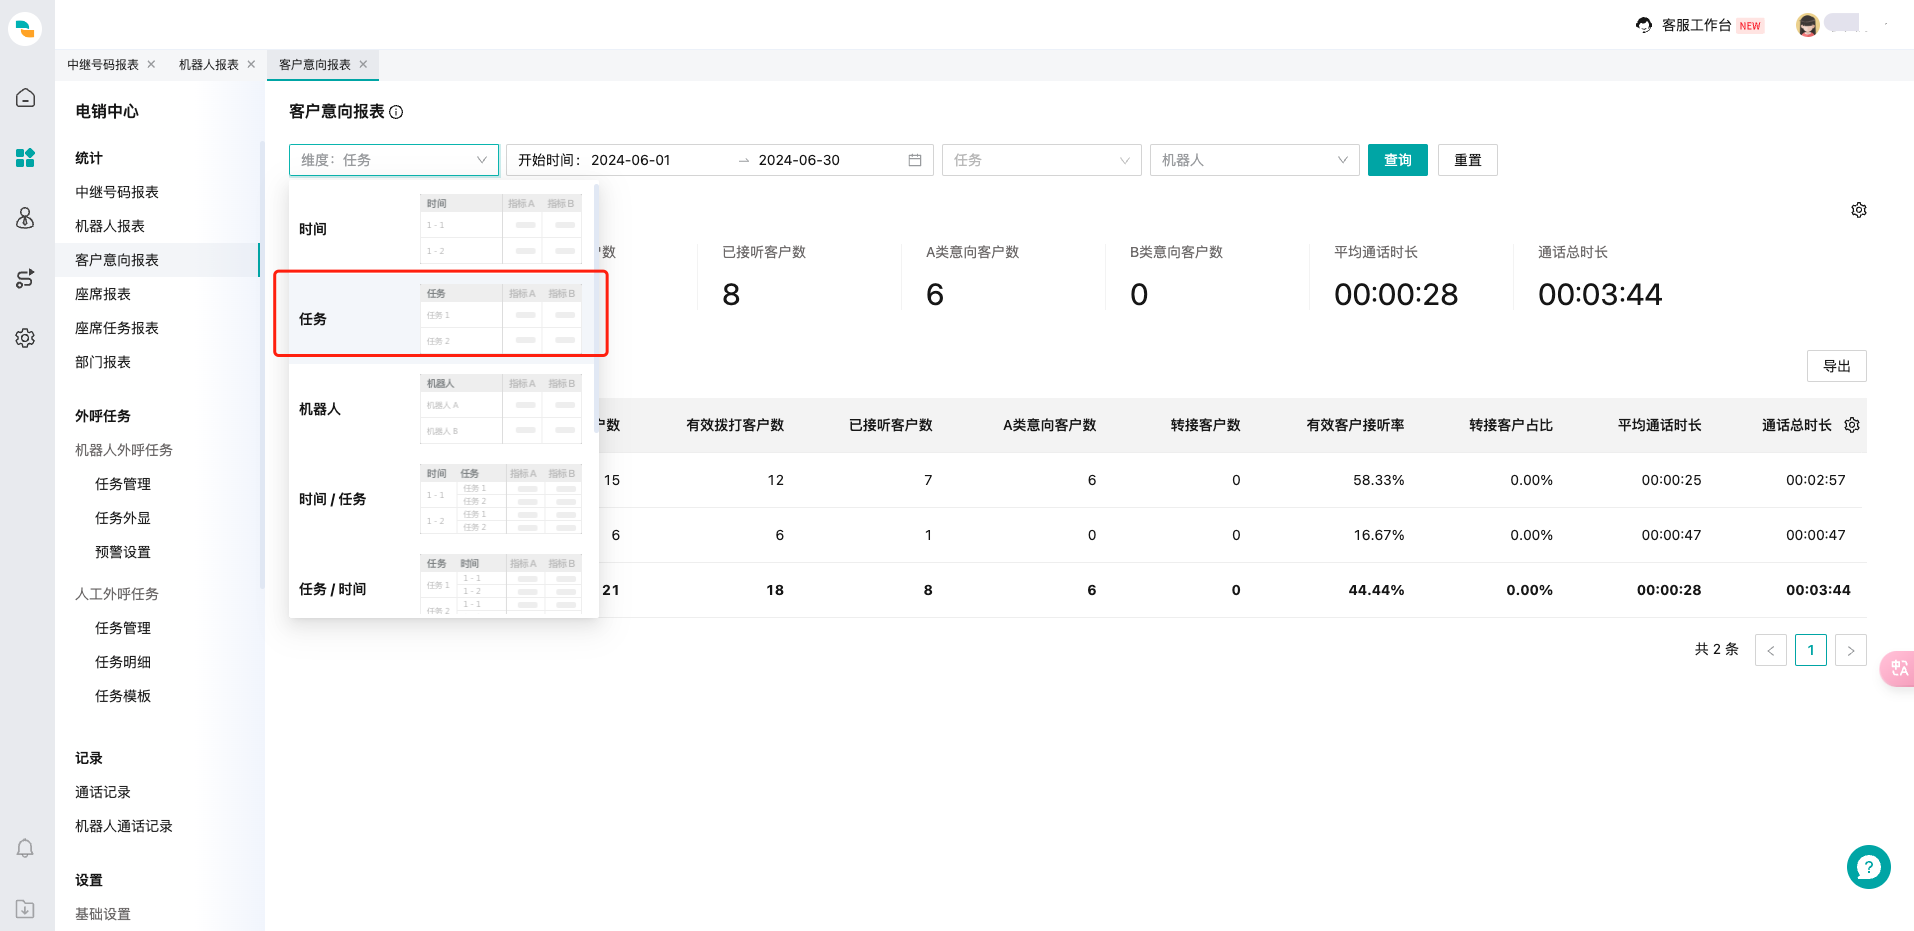Click the 导出 button
Image resolution: width=1914 pixels, height=931 pixels.
(1836, 366)
